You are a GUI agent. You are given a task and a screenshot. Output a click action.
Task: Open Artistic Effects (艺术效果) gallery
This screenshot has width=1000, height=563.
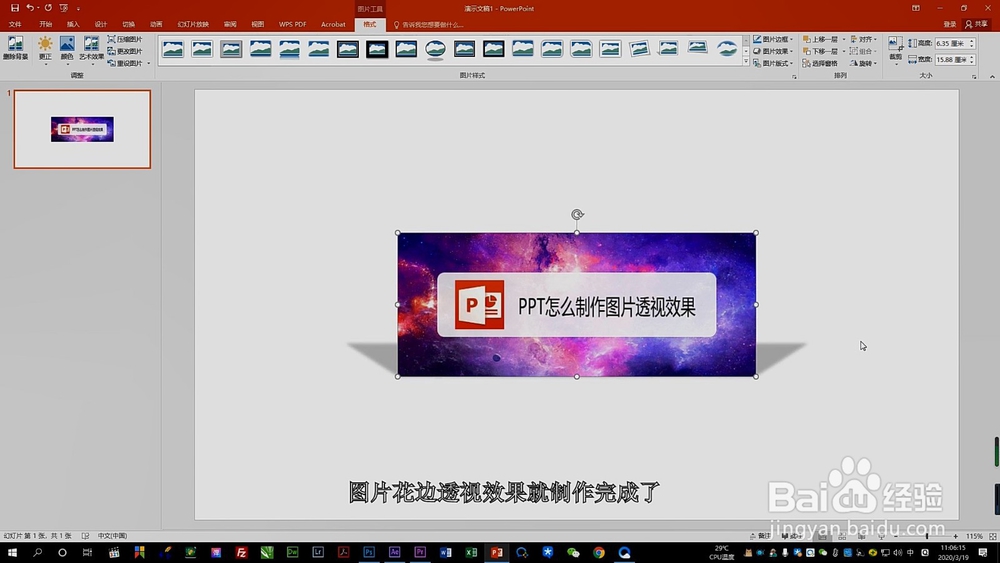[91, 48]
